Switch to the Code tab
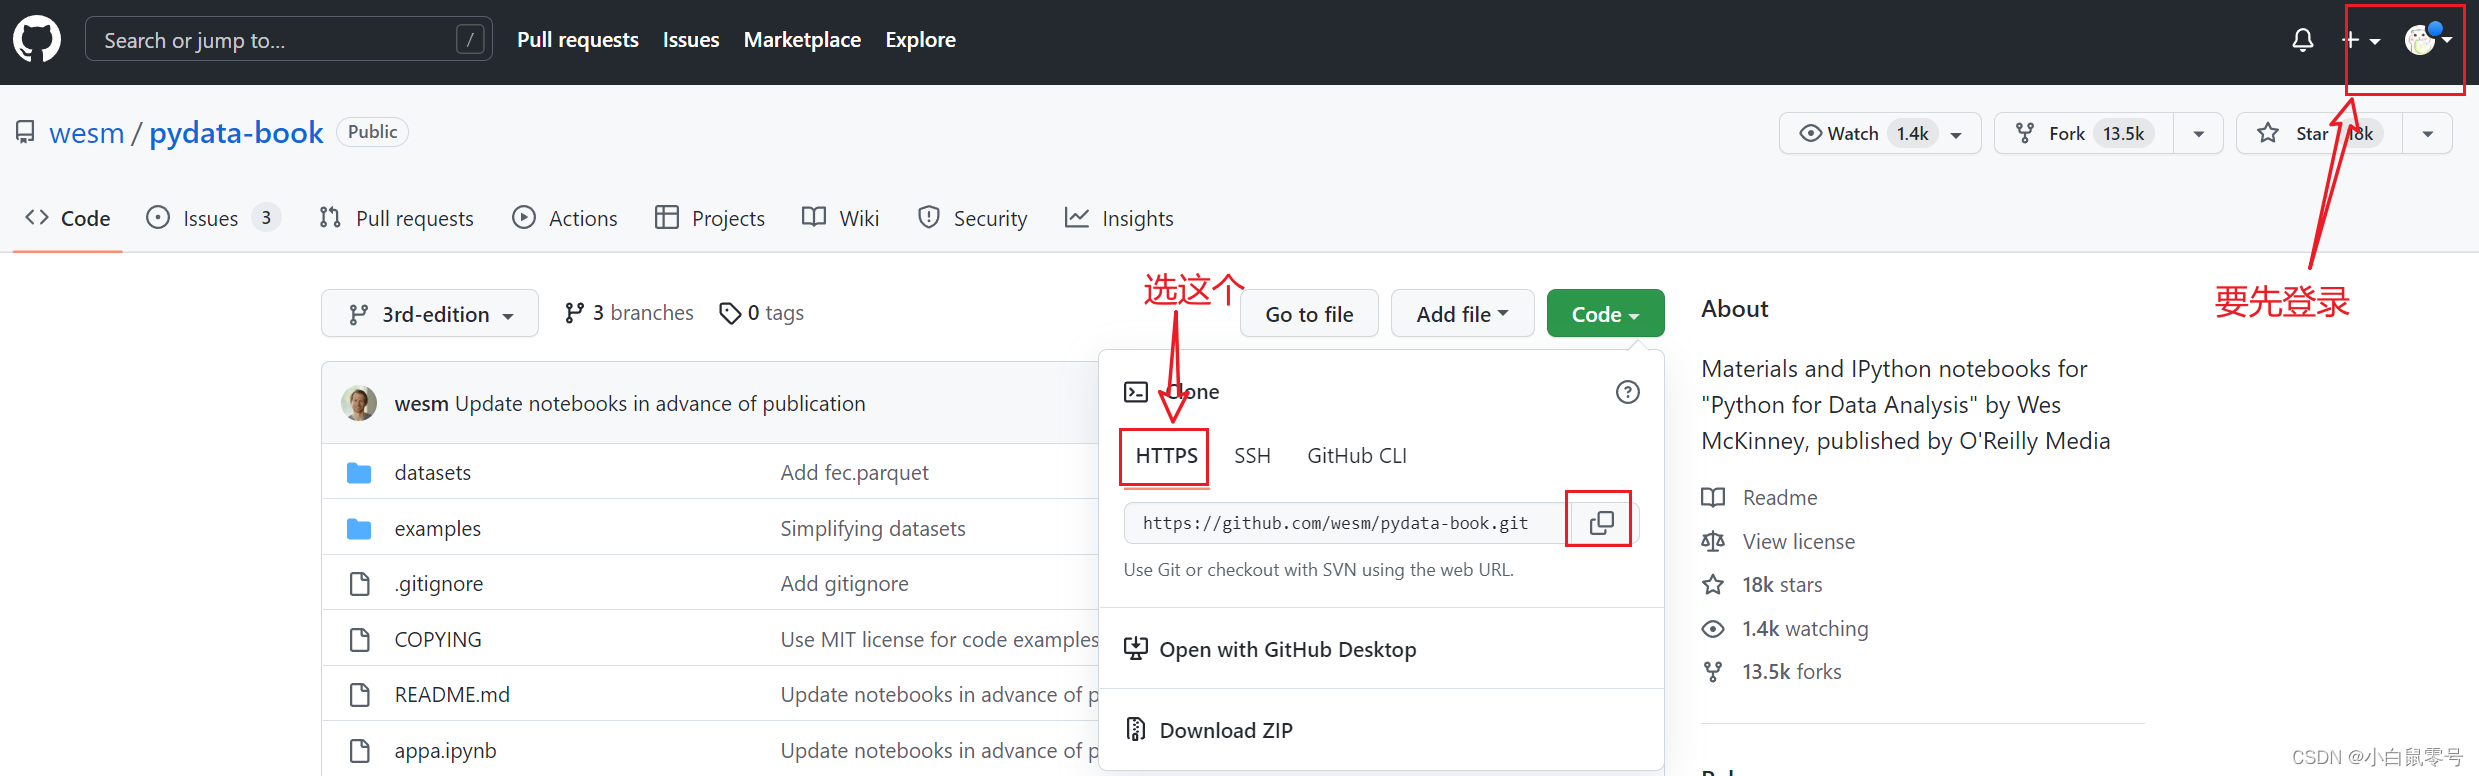This screenshot has height=776, width=2479. [x=68, y=218]
